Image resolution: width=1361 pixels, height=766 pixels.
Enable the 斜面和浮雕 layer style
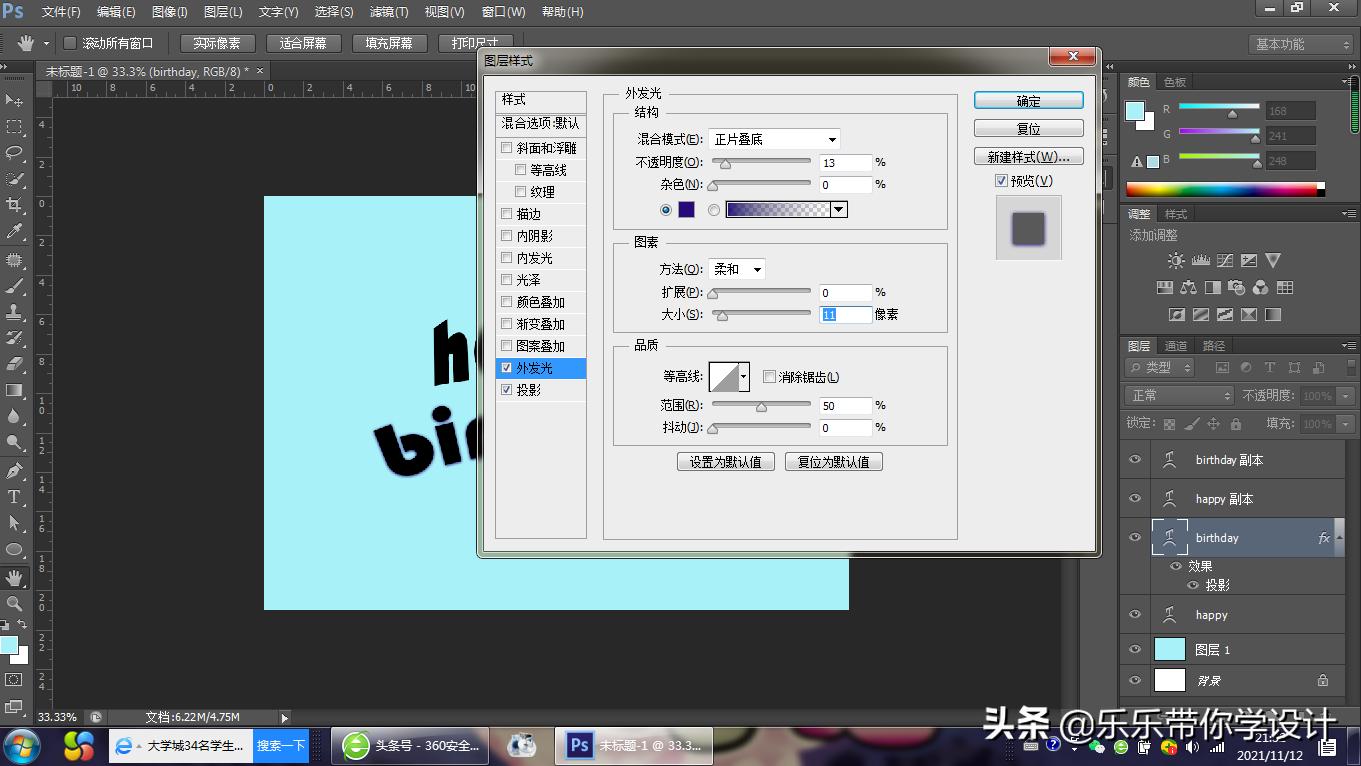507,147
